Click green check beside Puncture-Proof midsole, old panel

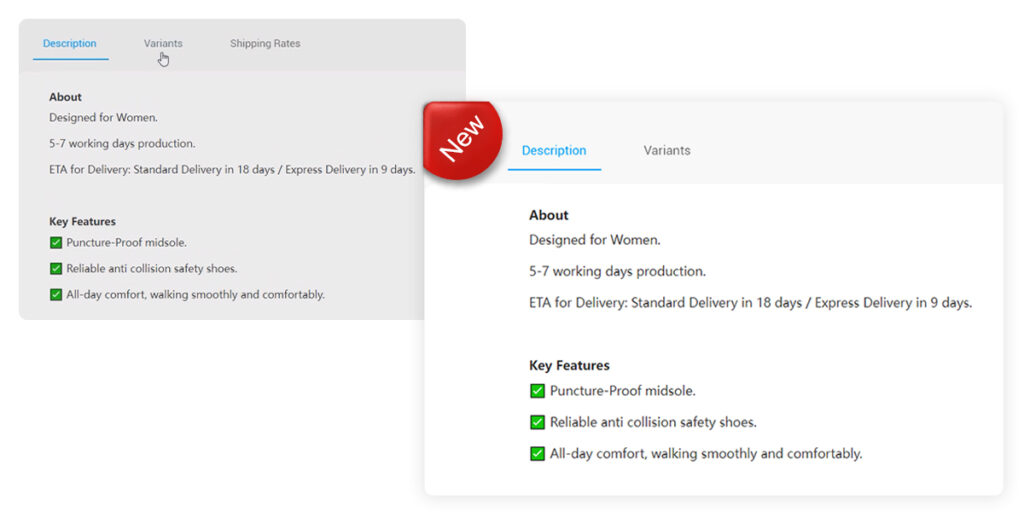[x=56, y=242]
